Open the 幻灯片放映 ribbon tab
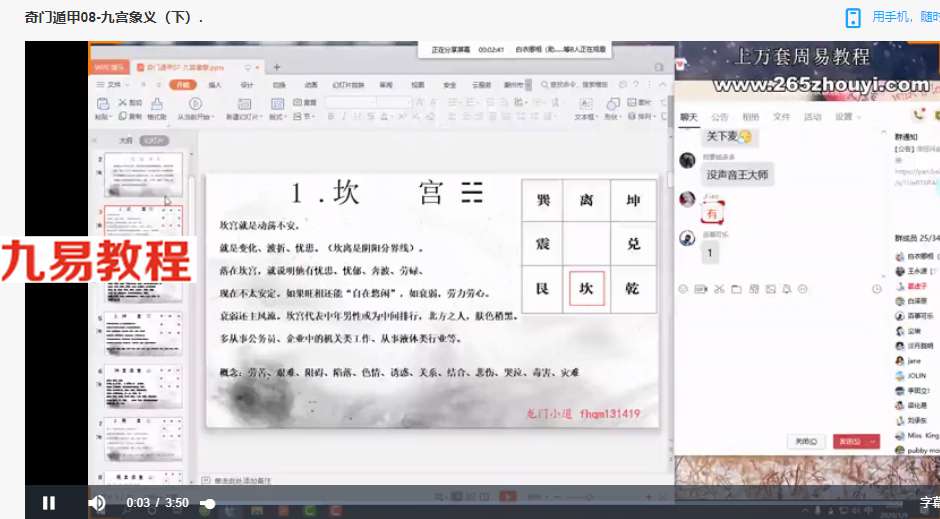This screenshot has height=519, width=940. tap(348, 85)
